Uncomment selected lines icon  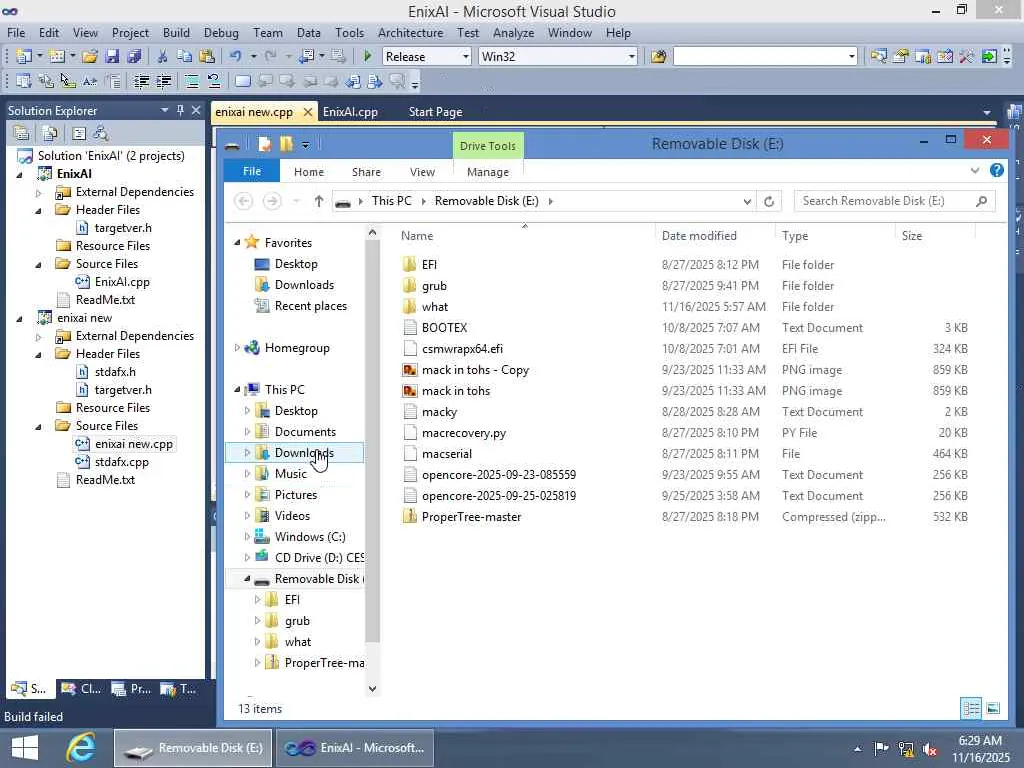click(x=214, y=82)
